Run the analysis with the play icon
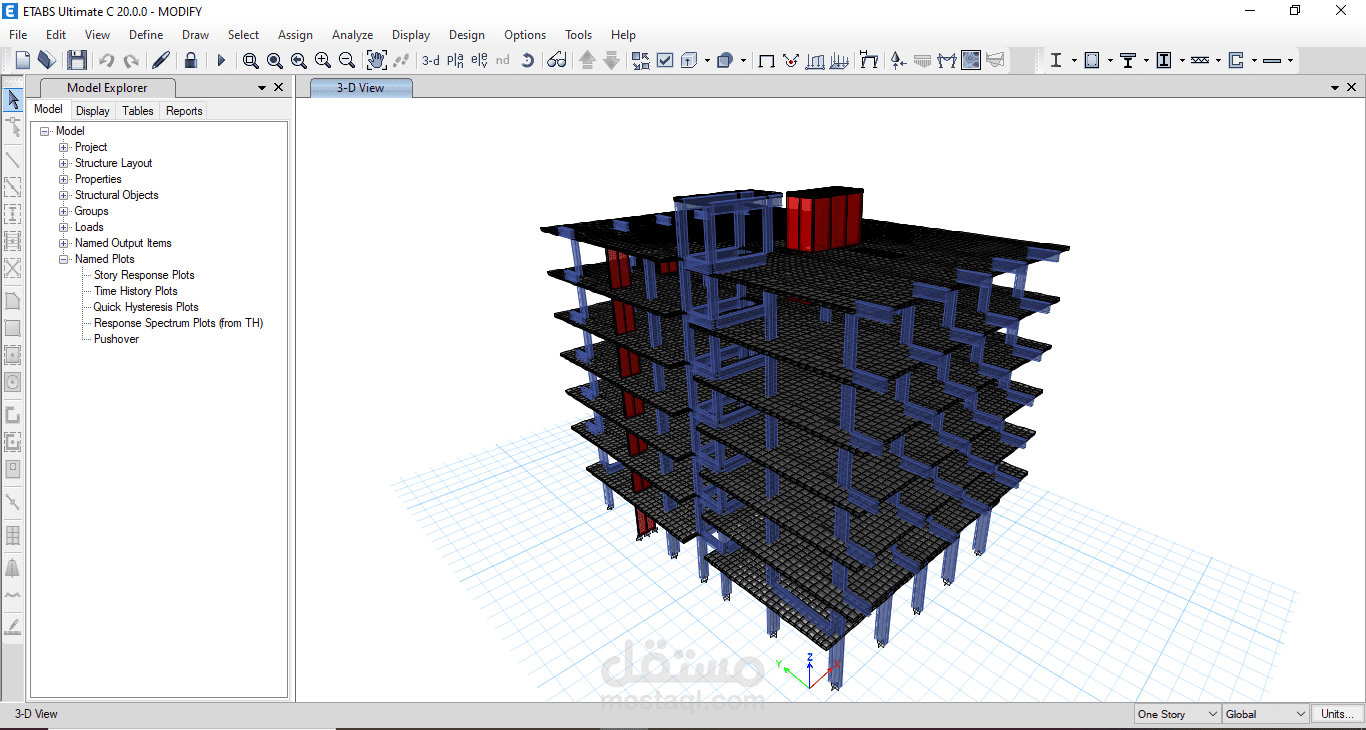This screenshot has height=730, width=1366. (221, 61)
